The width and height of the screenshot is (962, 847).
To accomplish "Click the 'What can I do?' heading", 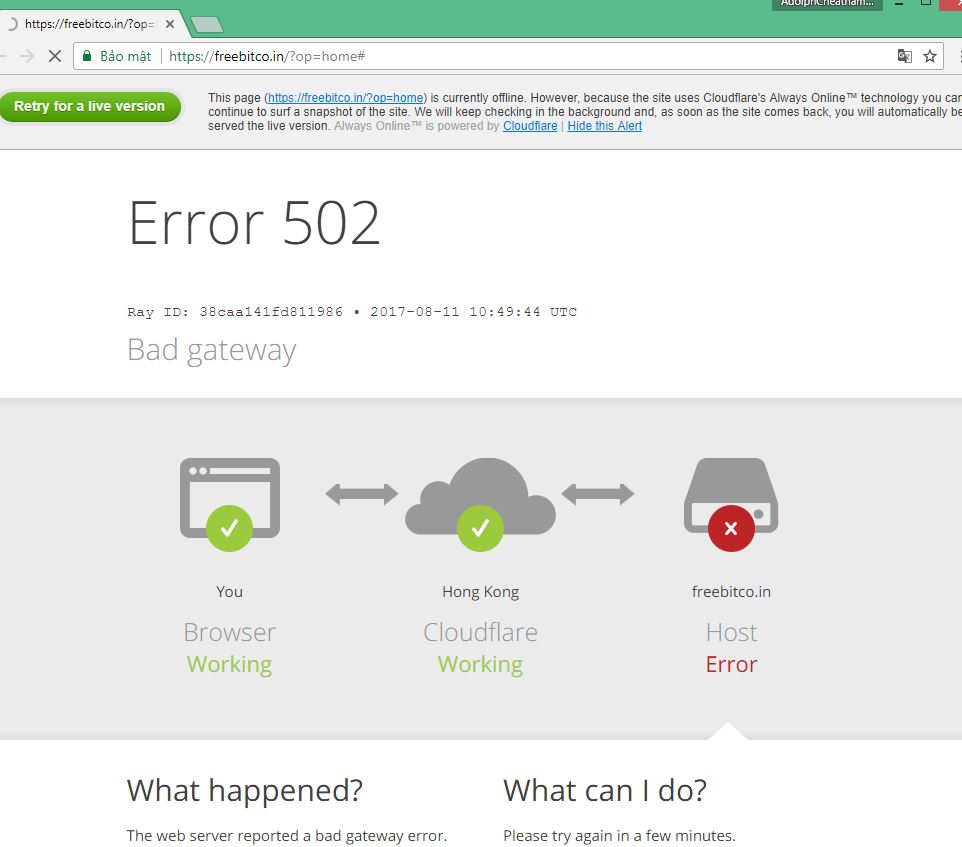I will (605, 791).
